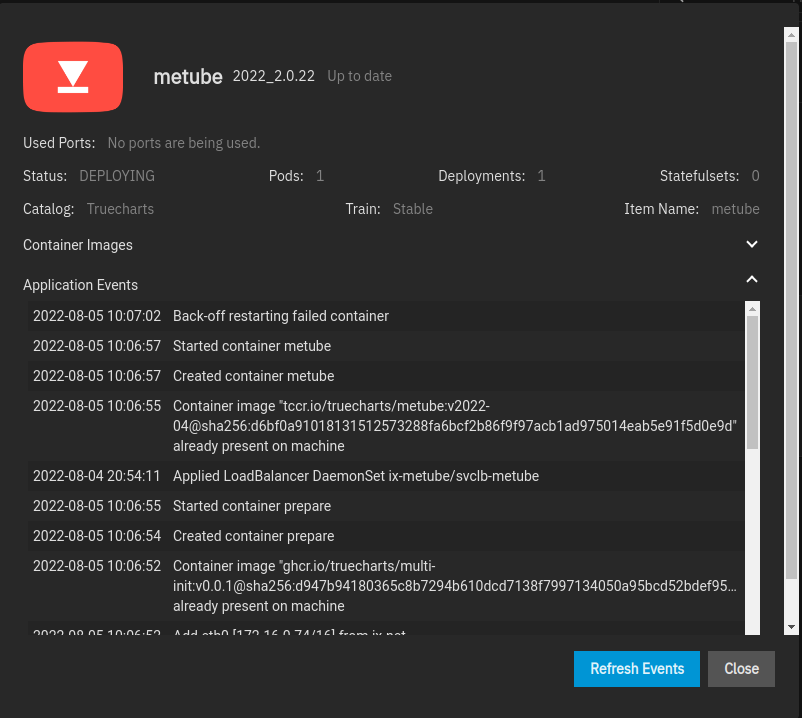Click the dialog's outer scrollbar thumb
802x718 pixels.
791,311
